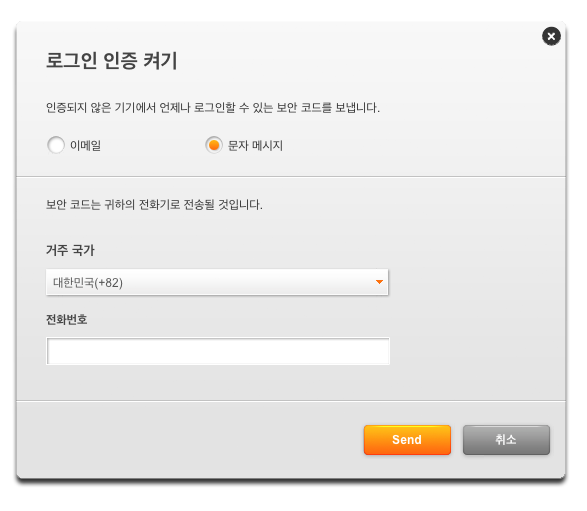
Task: Click the 이메일 option label text
Action: coord(85,145)
